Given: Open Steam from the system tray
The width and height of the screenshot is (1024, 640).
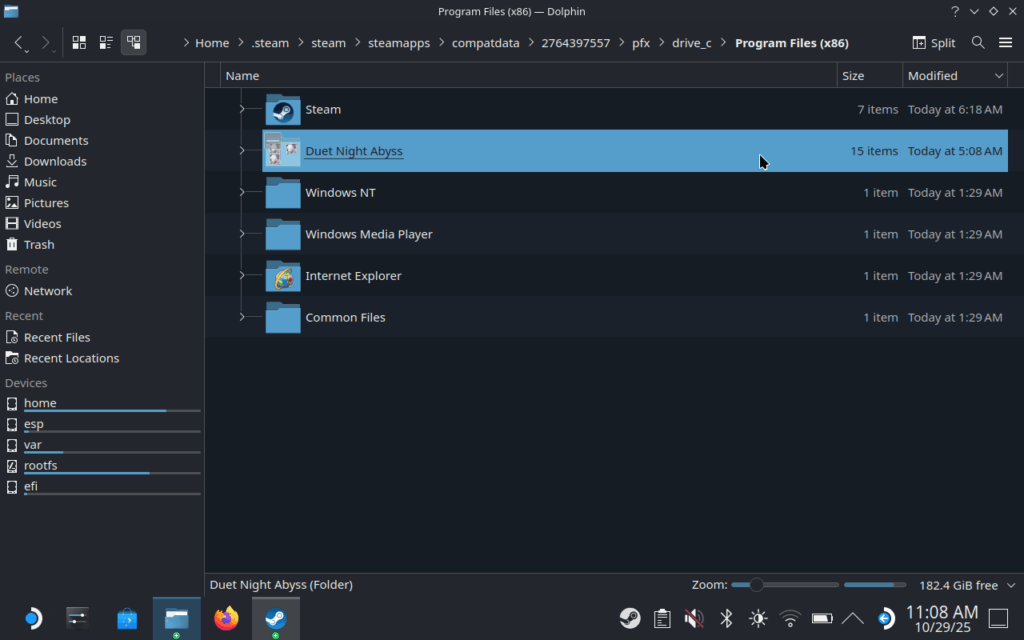Looking at the screenshot, I should [x=630, y=618].
